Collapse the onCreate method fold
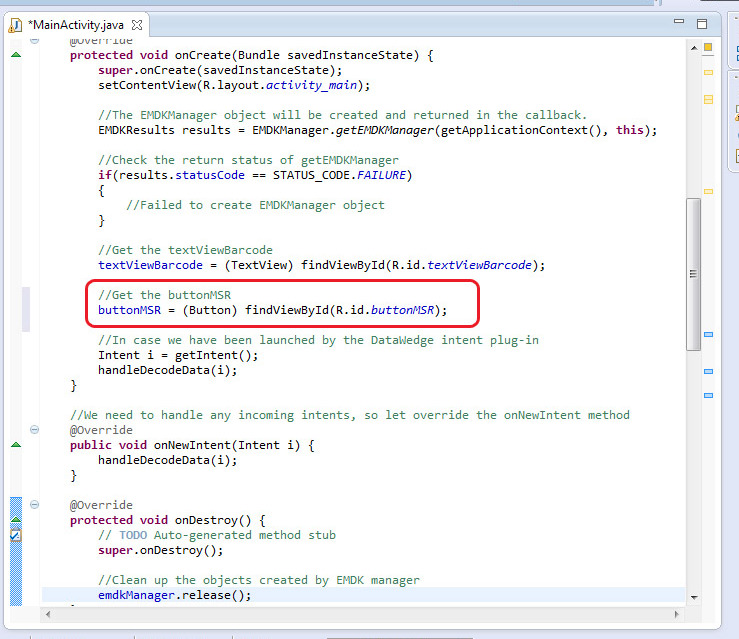This screenshot has width=739, height=639. click(x=35, y=41)
